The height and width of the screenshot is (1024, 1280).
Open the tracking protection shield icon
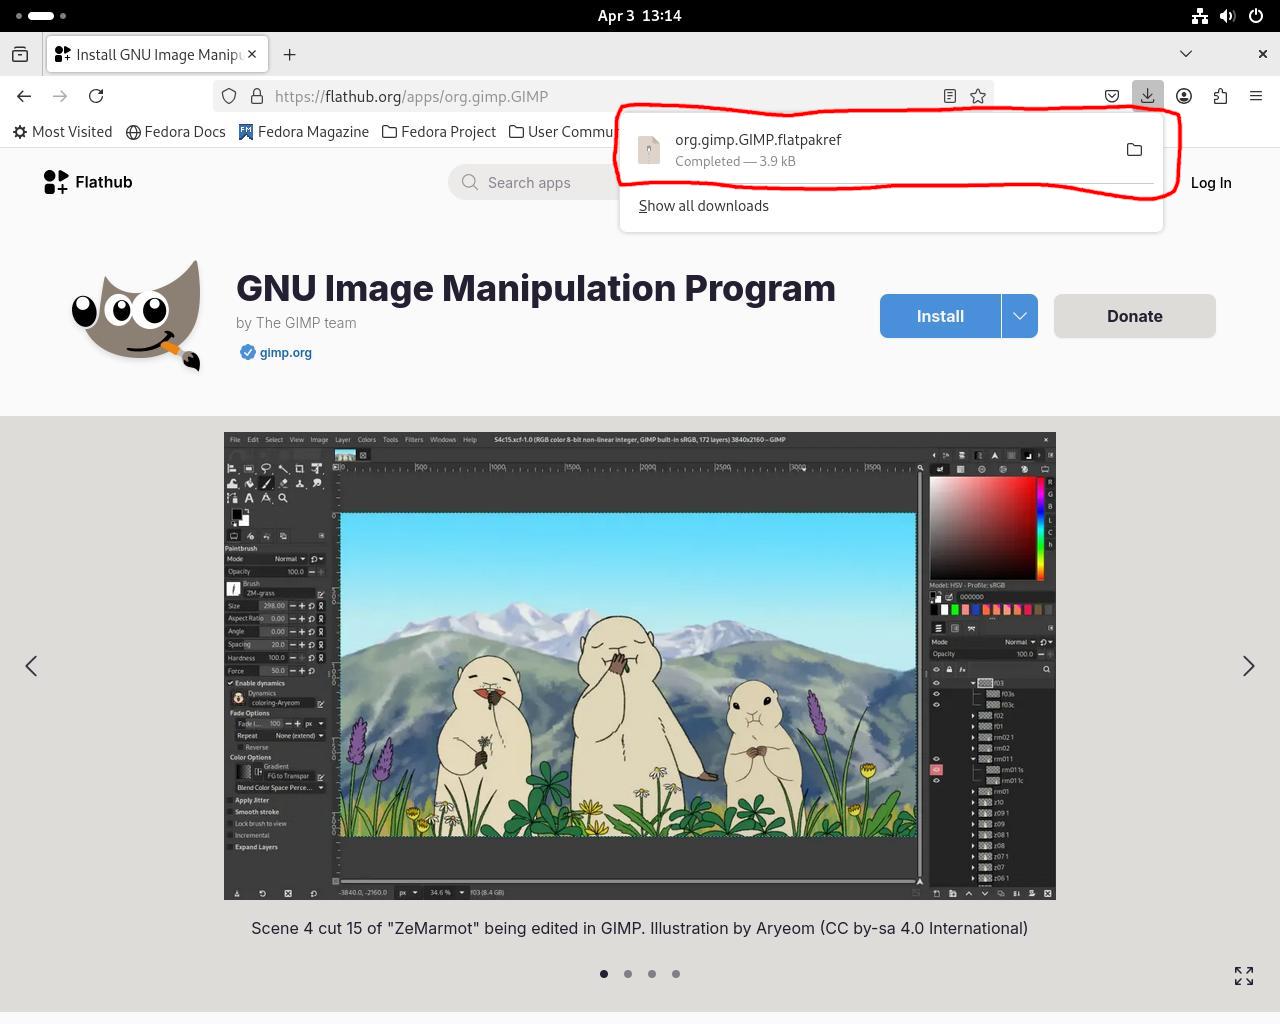229,96
